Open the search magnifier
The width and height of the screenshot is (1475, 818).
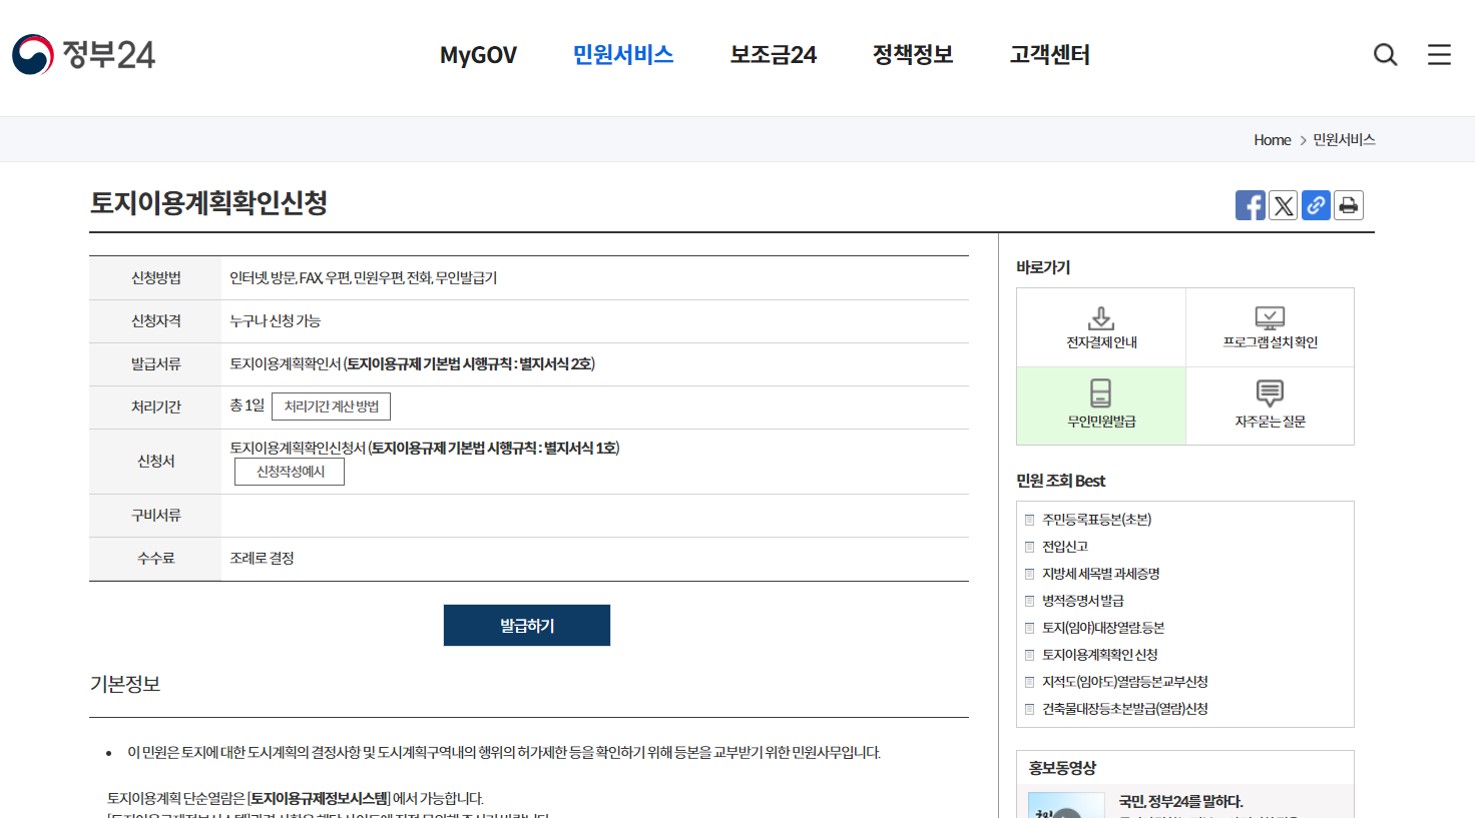(1385, 55)
